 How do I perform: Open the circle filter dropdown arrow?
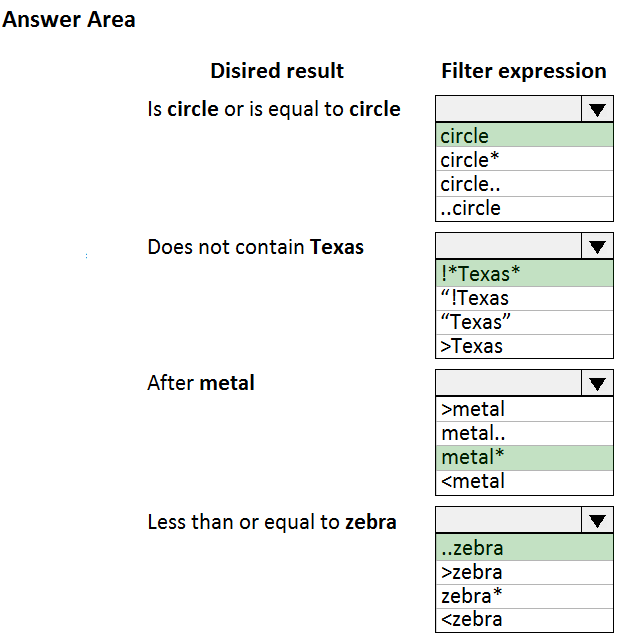597,109
